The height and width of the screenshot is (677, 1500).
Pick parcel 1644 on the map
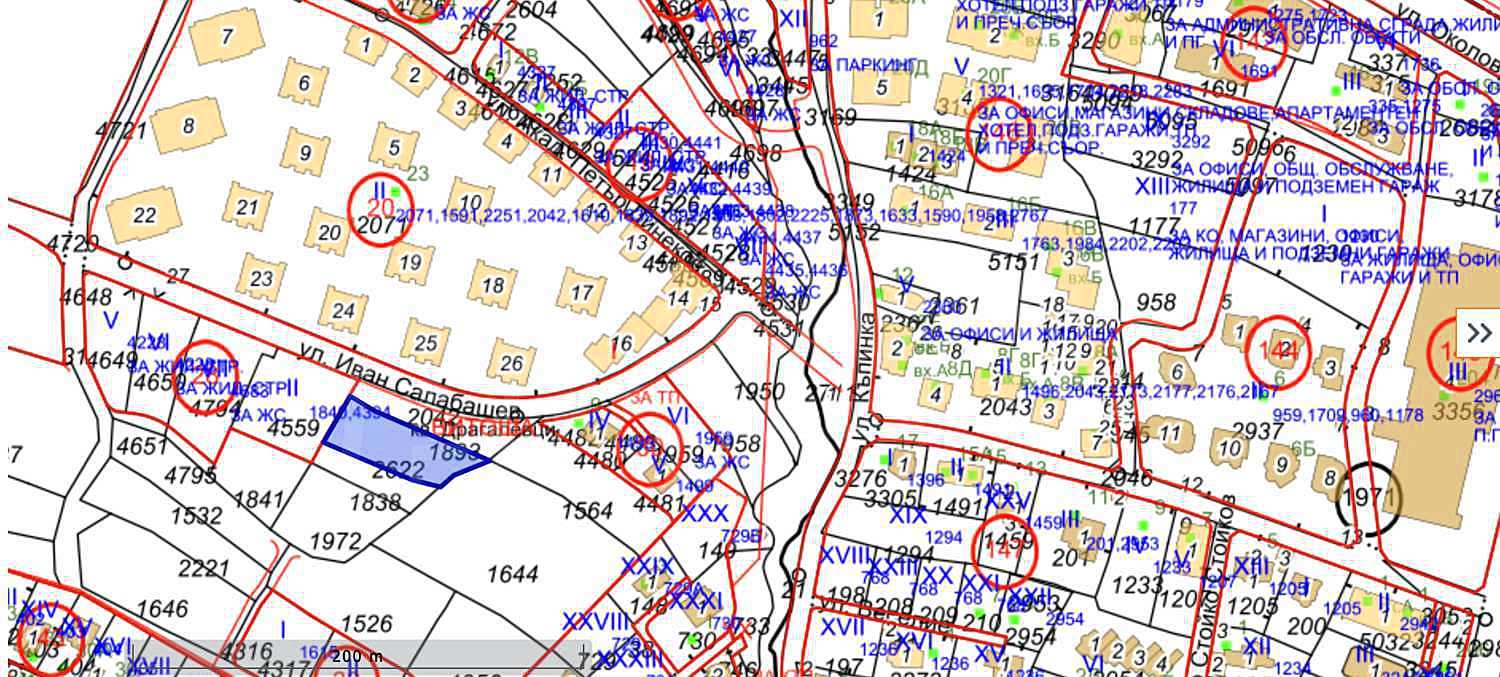512,575
